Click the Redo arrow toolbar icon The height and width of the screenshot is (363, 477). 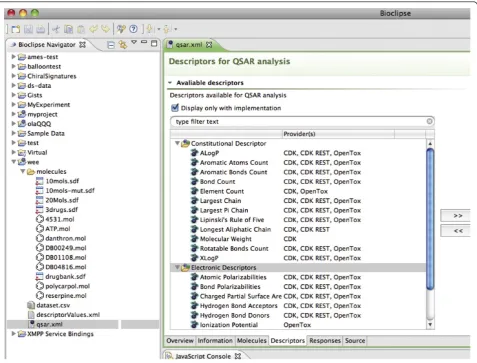coord(105,29)
